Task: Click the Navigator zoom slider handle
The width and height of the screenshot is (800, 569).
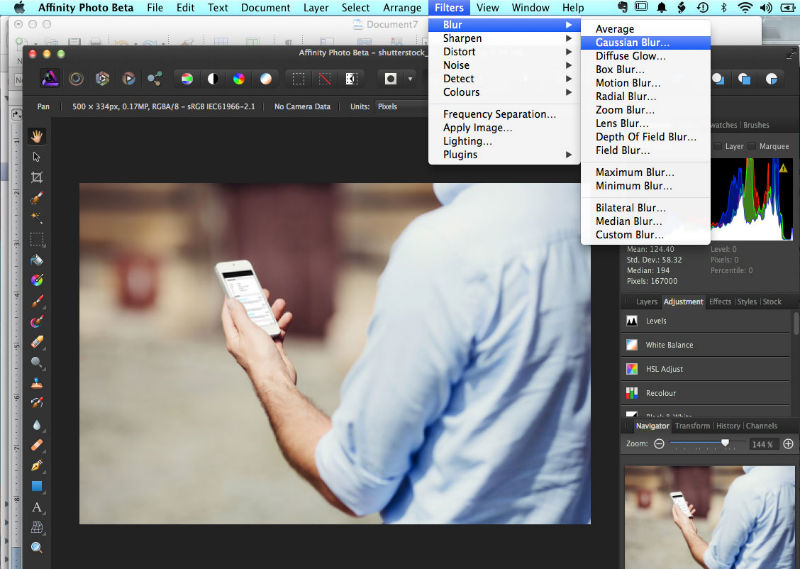Action: pos(725,443)
